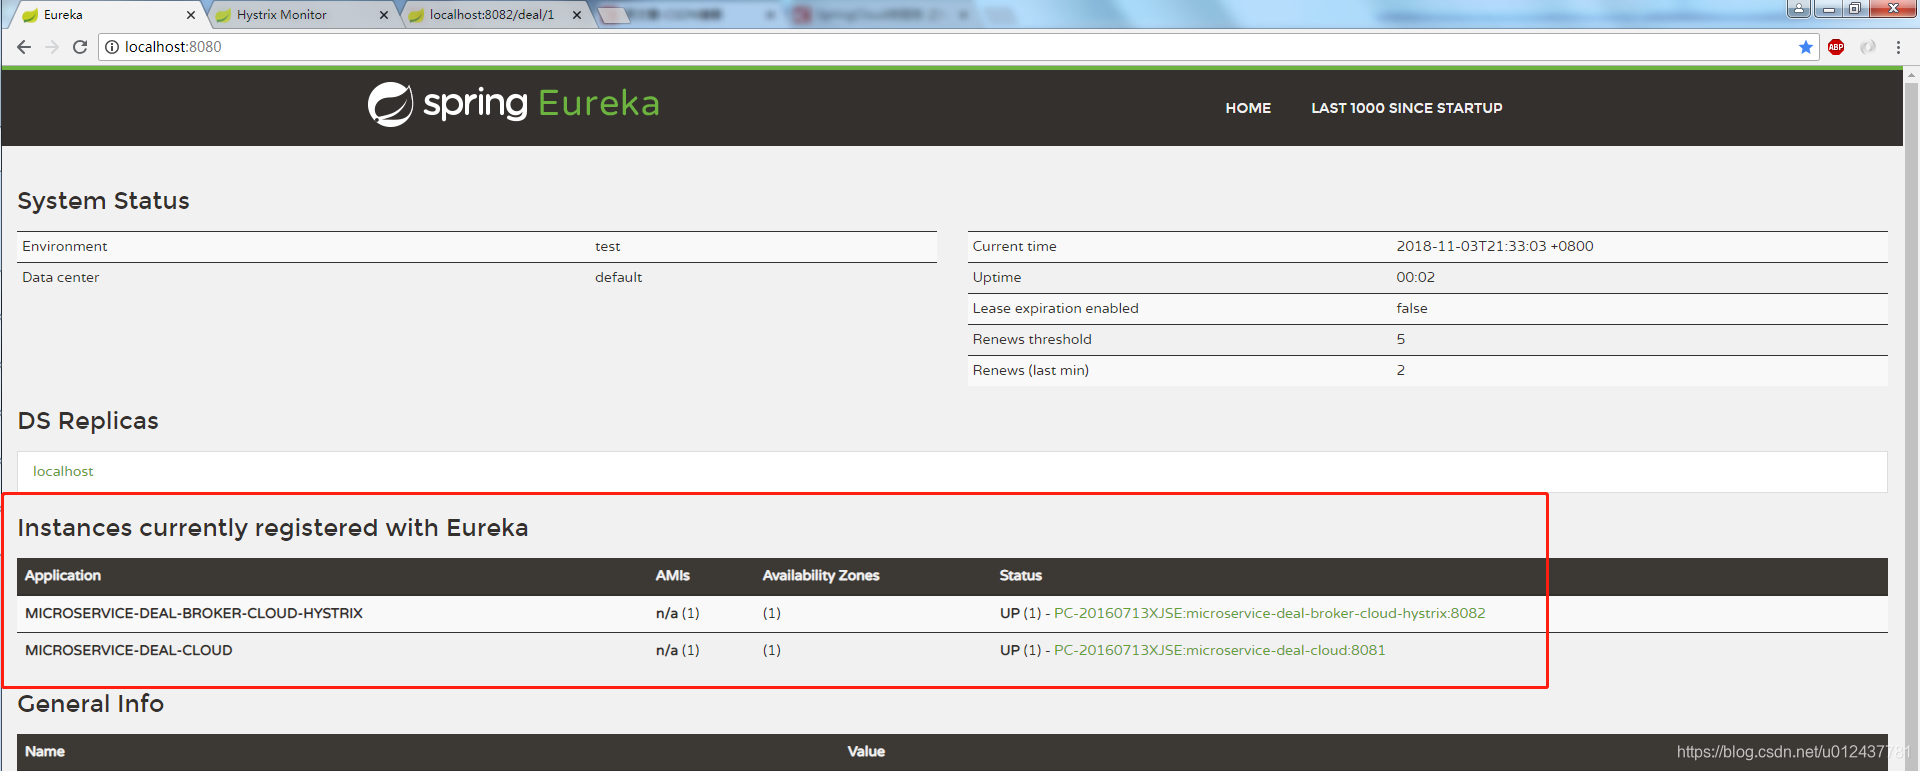Click the n/a (1) AMIs cell for MICROSERVICE-DEAL-CLOUD

pyautogui.click(x=678, y=650)
